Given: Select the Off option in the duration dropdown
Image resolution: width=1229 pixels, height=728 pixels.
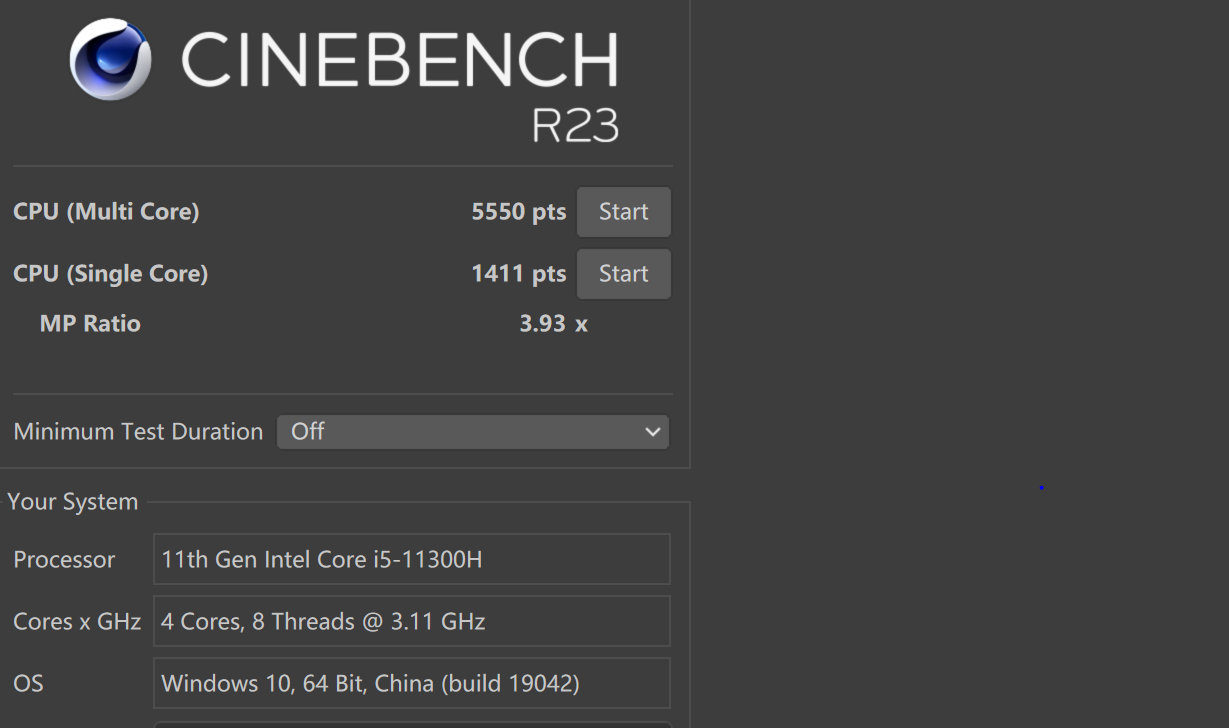Looking at the screenshot, I should click(305, 431).
